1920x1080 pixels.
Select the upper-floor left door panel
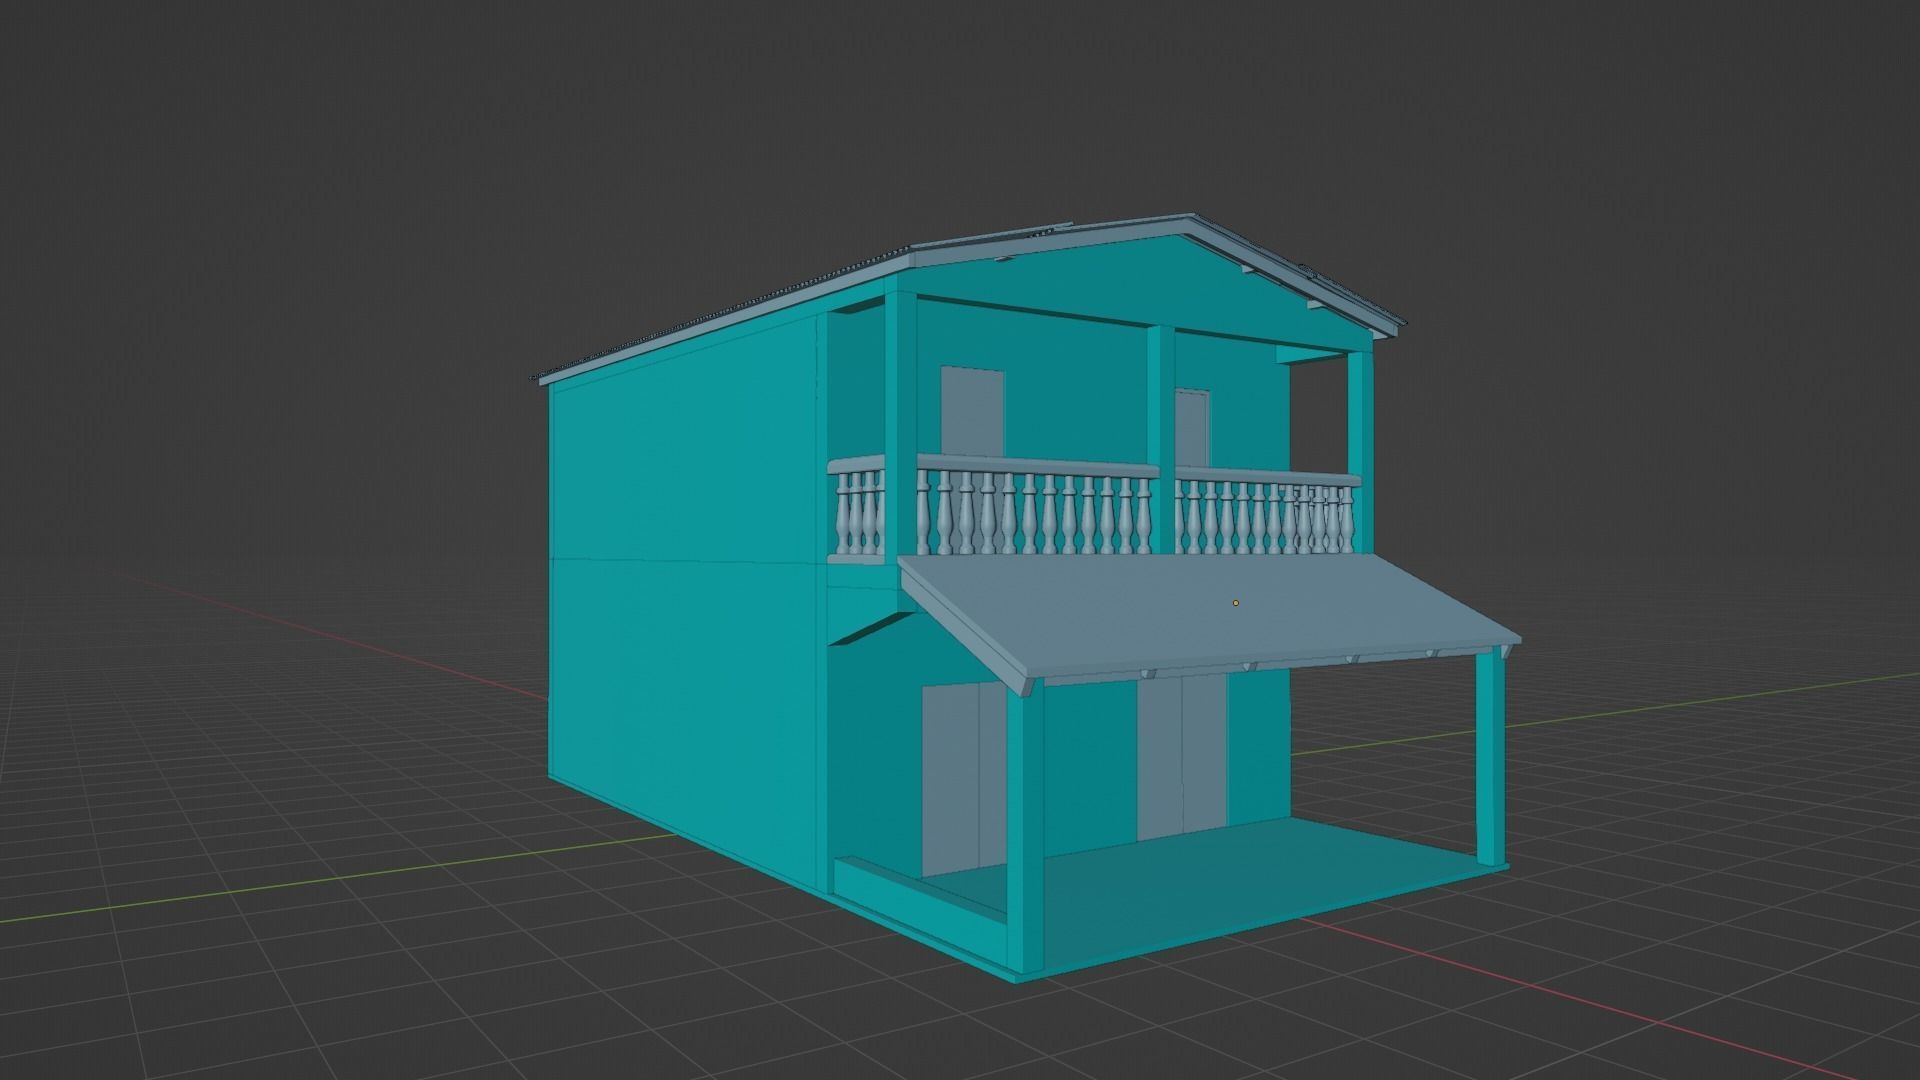point(972,412)
